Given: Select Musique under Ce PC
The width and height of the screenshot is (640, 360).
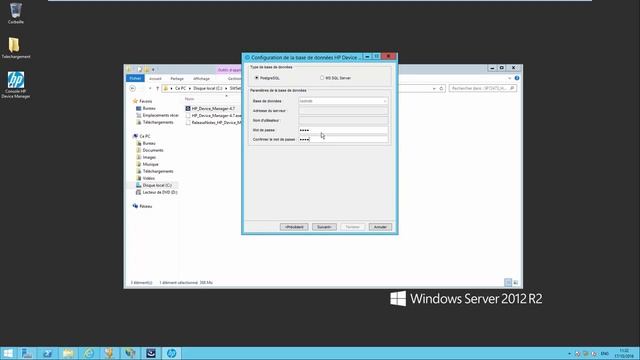Looking at the screenshot, I should click(x=147, y=164).
